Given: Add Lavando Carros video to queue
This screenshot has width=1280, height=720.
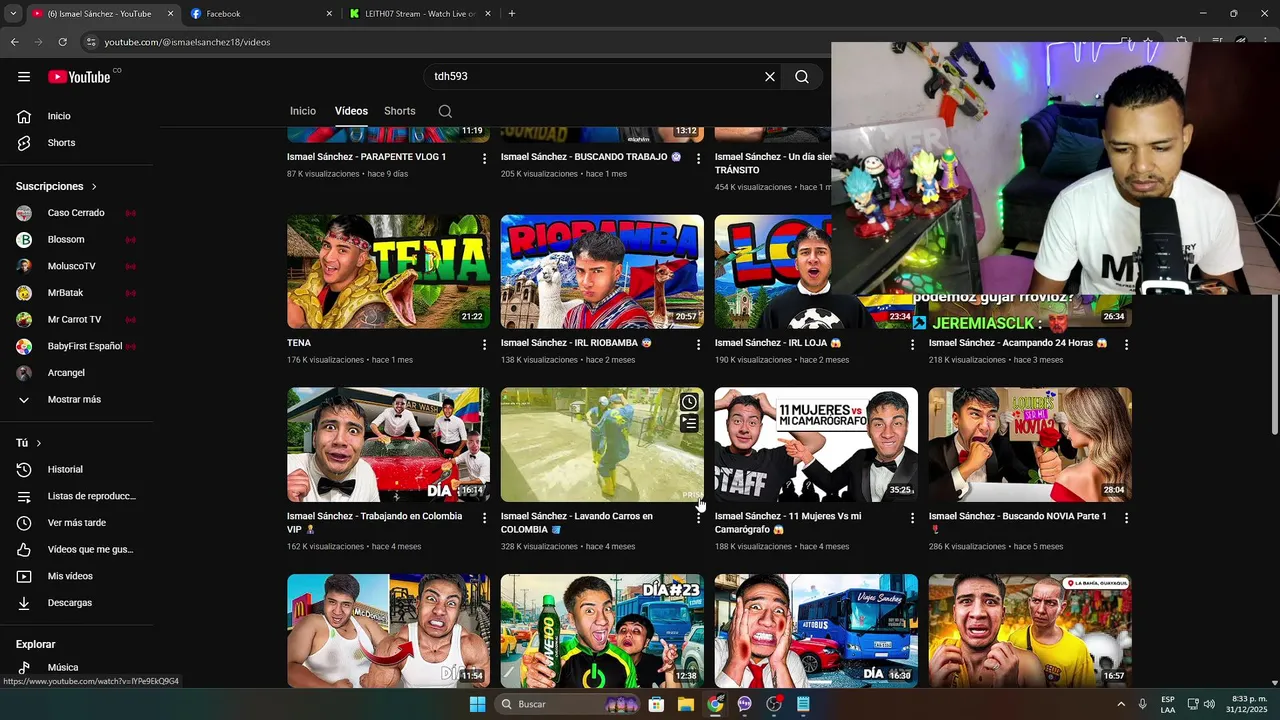Looking at the screenshot, I should 689,424.
